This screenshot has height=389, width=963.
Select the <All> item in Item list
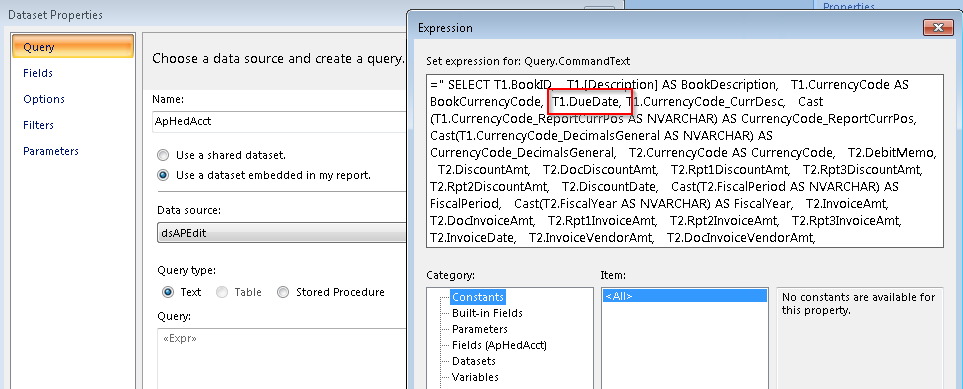(684, 296)
